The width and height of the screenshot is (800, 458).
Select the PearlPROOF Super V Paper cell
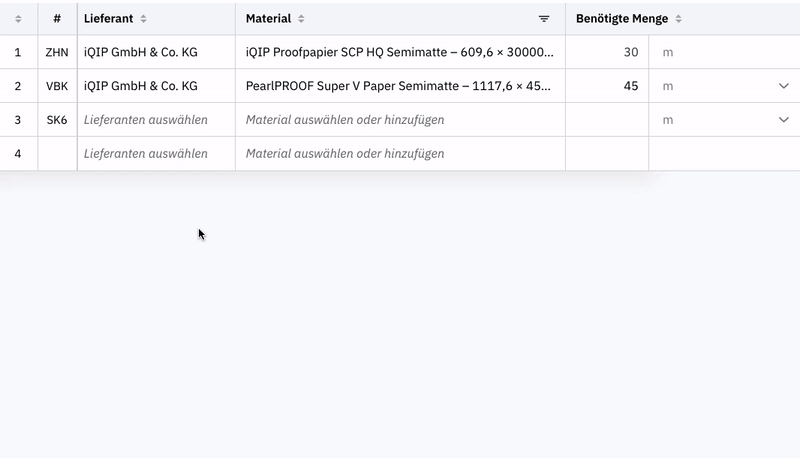tap(400, 86)
